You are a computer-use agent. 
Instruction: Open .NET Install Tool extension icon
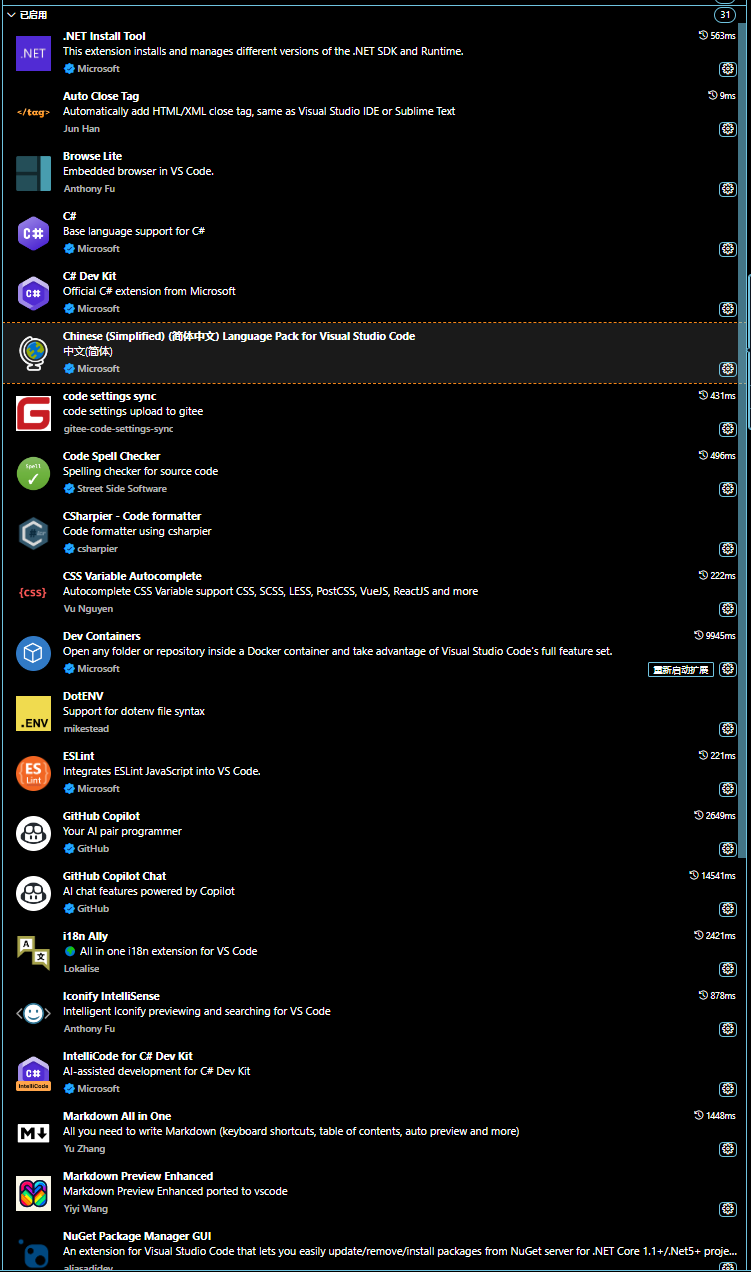[33, 53]
